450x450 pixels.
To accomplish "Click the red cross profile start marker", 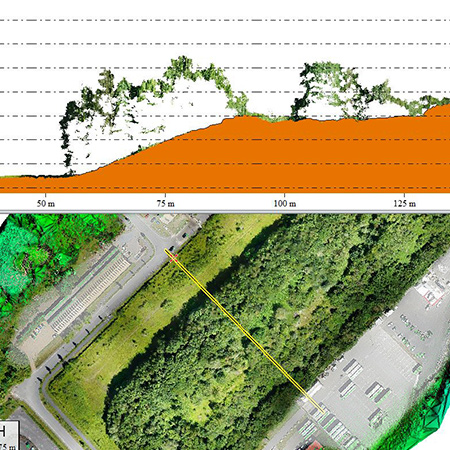I will (173, 257).
